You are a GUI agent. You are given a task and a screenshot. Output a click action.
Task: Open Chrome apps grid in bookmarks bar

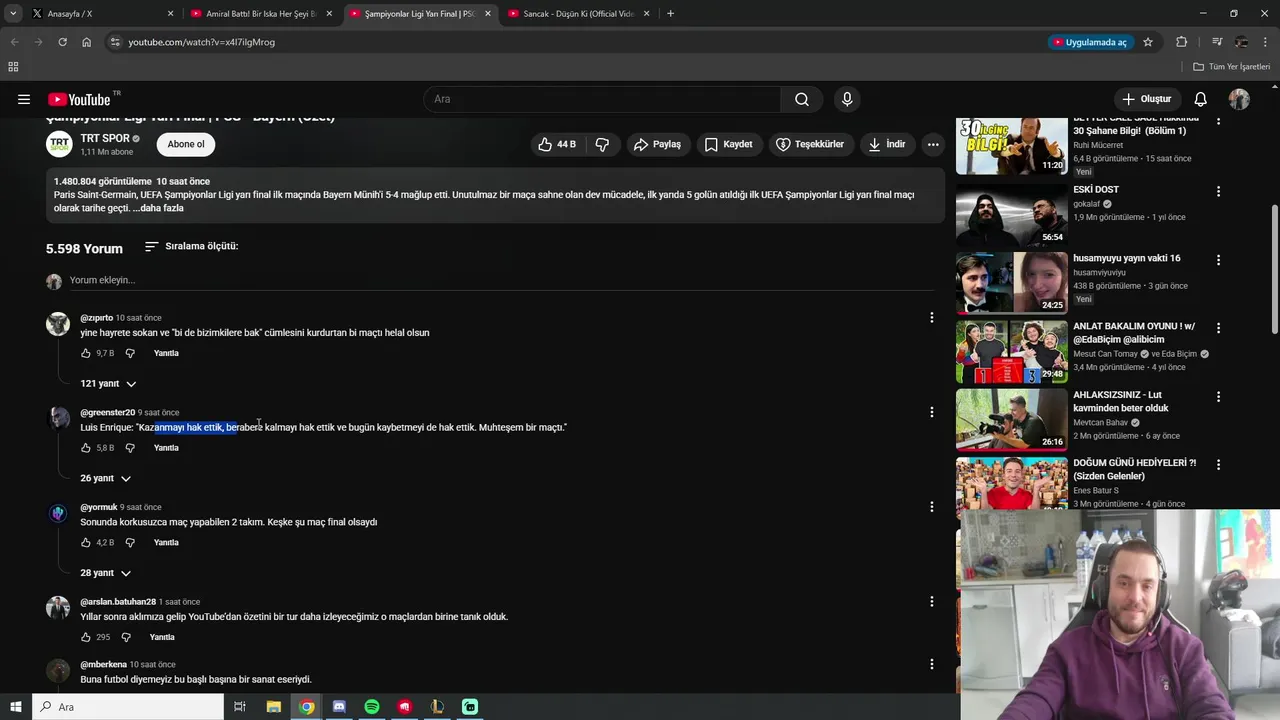(13, 67)
